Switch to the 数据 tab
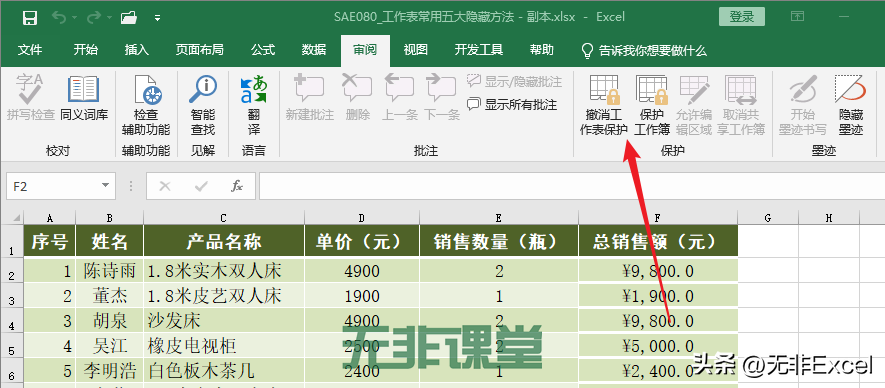This screenshot has height=388, width=885. (314, 50)
